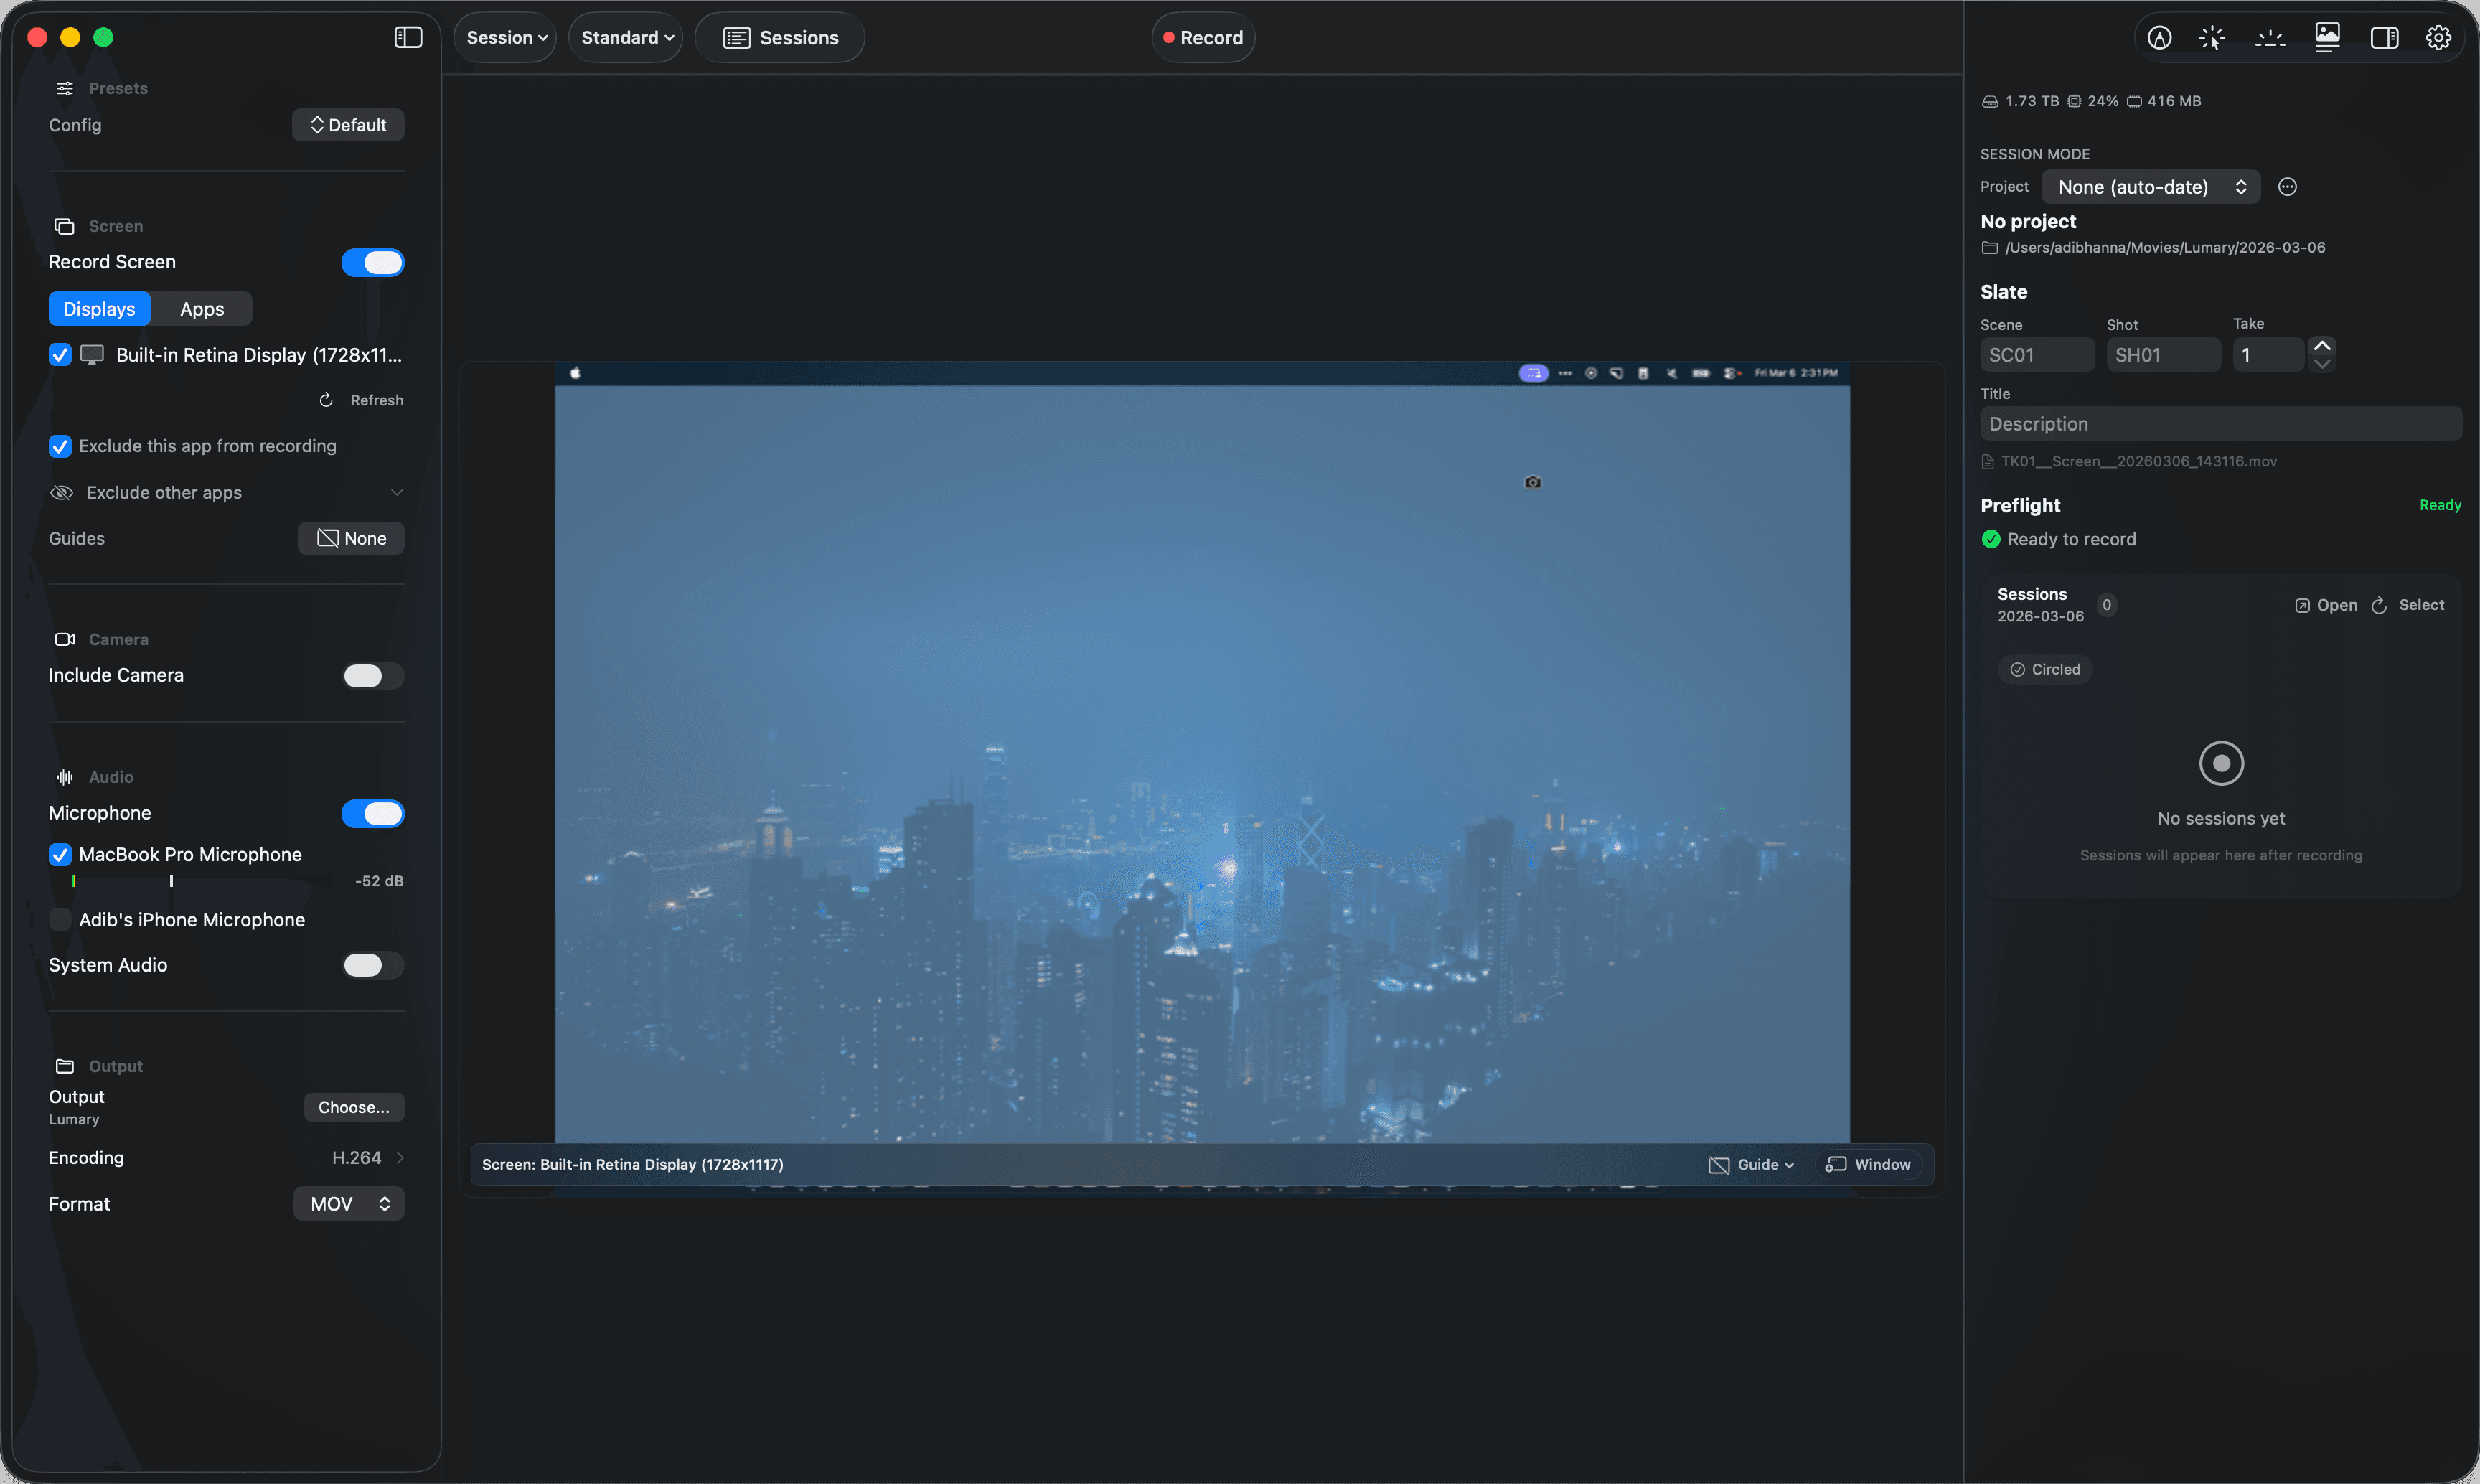Toggle the right sidebar panel
2480x1484 pixels.
tap(2385, 37)
